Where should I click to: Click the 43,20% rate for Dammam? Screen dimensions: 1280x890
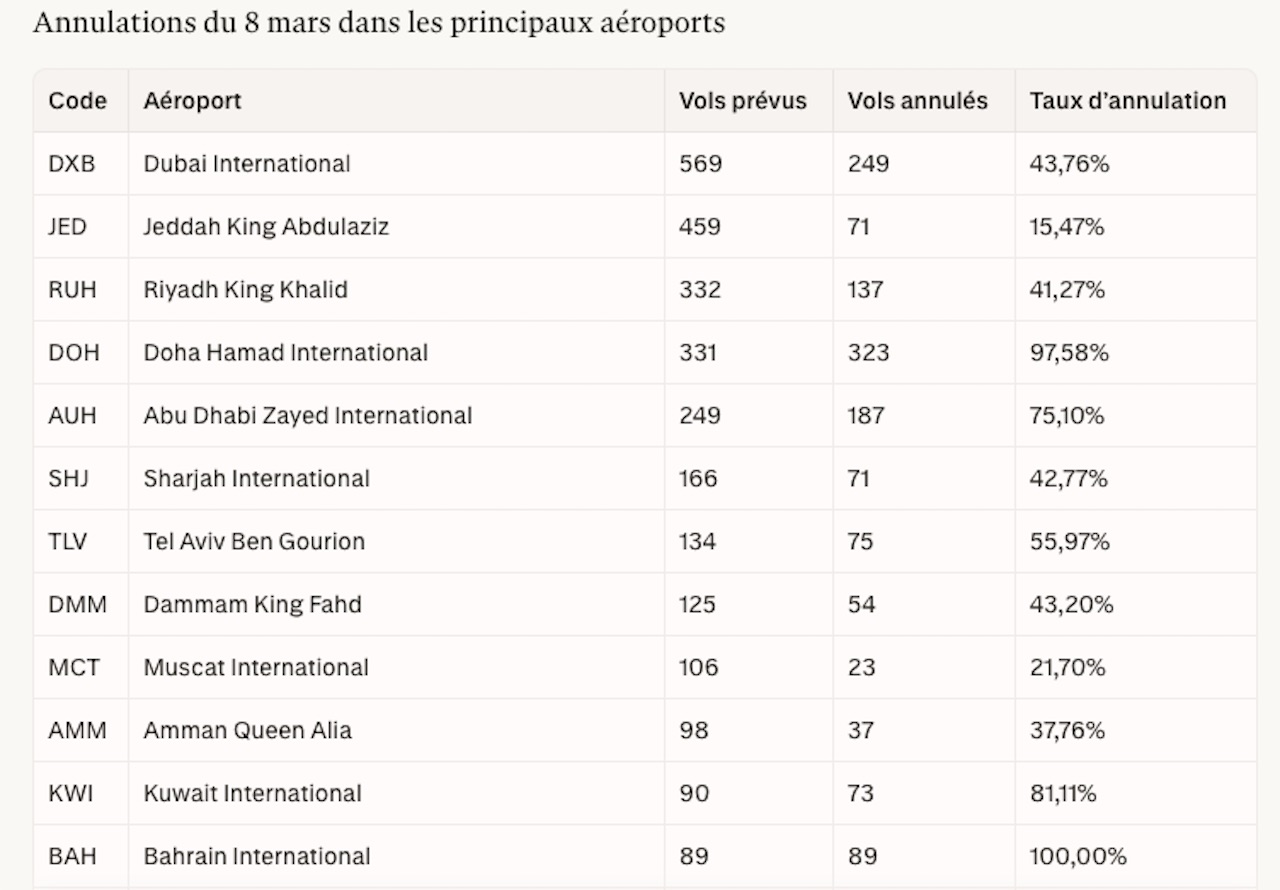coord(1071,605)
